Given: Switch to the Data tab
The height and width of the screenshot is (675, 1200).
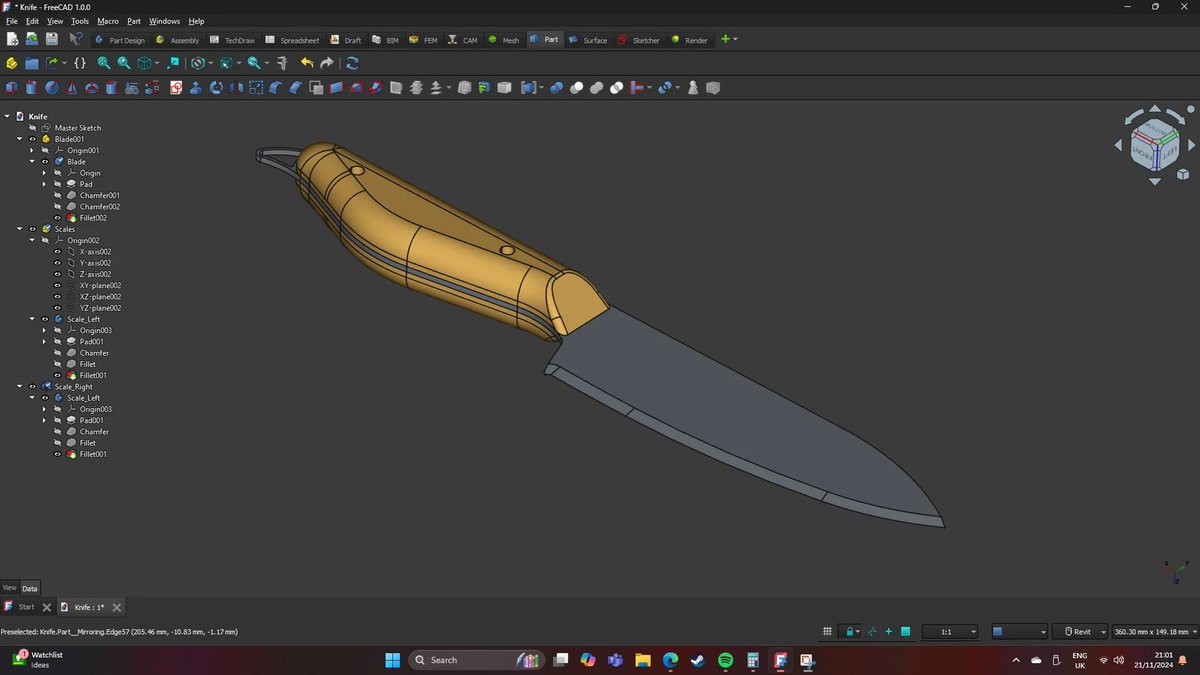Looking at the screenshot, I should (29, 588).
